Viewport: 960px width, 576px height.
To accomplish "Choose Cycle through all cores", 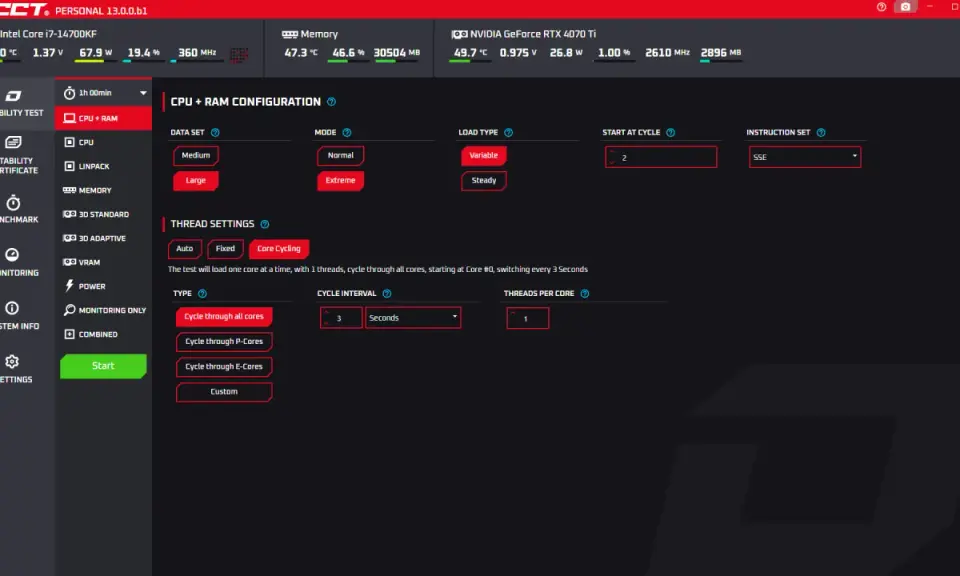I will [224, 316].
